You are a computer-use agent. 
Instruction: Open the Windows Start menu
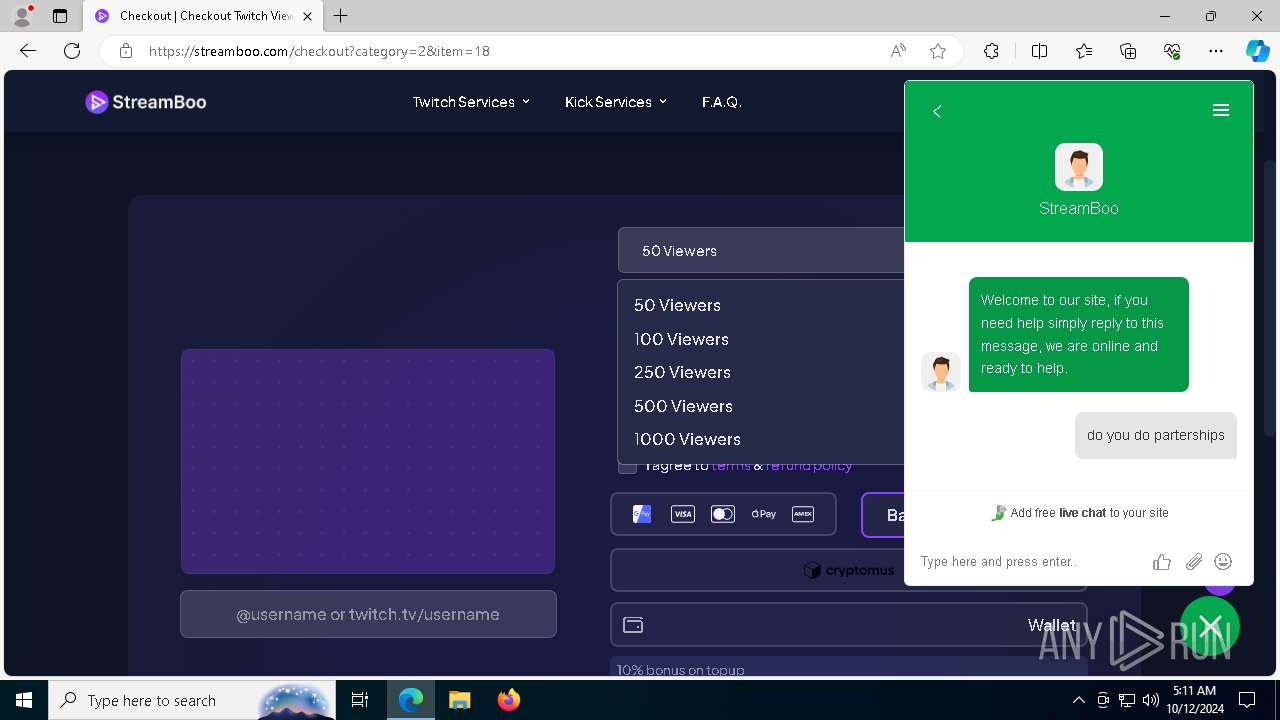pyautogui.click(x=24, y=700)
